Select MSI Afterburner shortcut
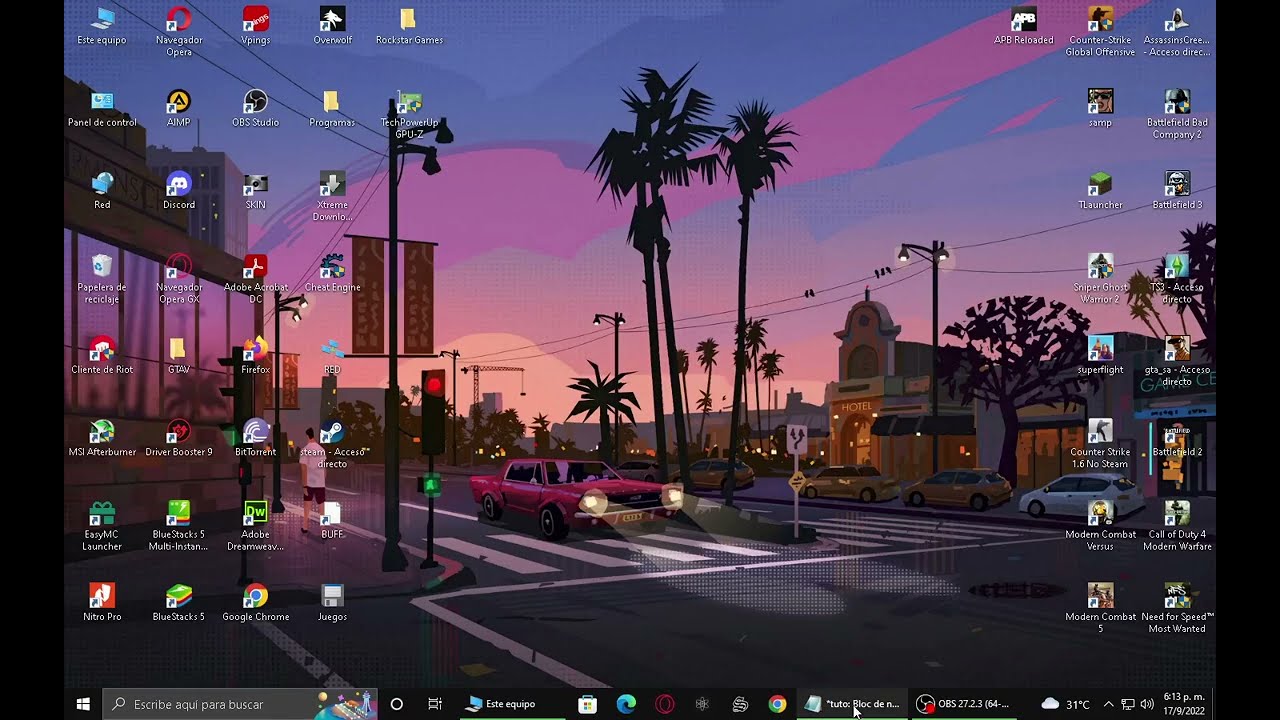Image resolution: width=1280 pixels, height=720 pixels. coord(102,437)
